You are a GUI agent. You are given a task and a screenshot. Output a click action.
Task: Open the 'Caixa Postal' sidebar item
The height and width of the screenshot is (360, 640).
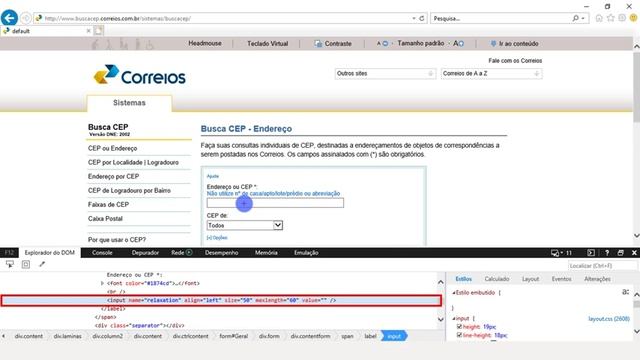(105, 219)
